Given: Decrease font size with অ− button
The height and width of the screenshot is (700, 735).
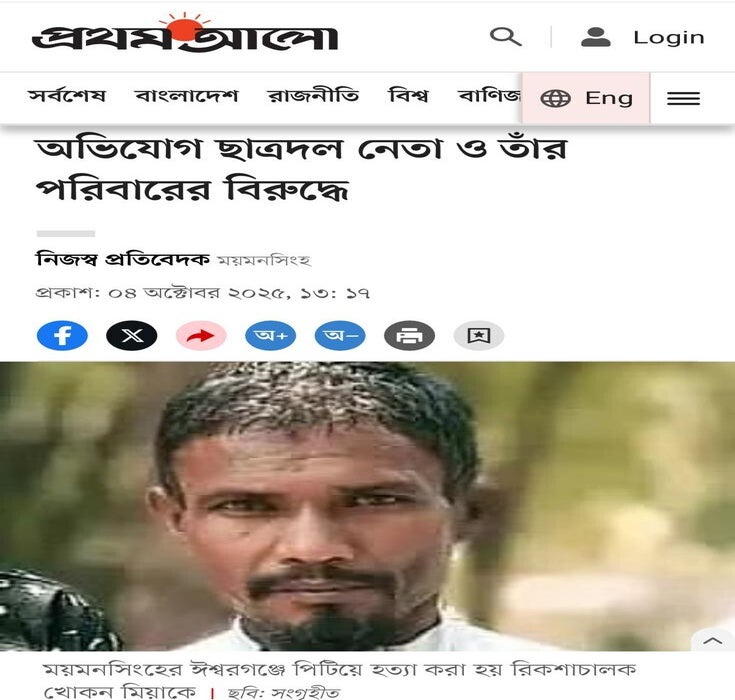Looking at the screenshot, I should click(340, 336).
